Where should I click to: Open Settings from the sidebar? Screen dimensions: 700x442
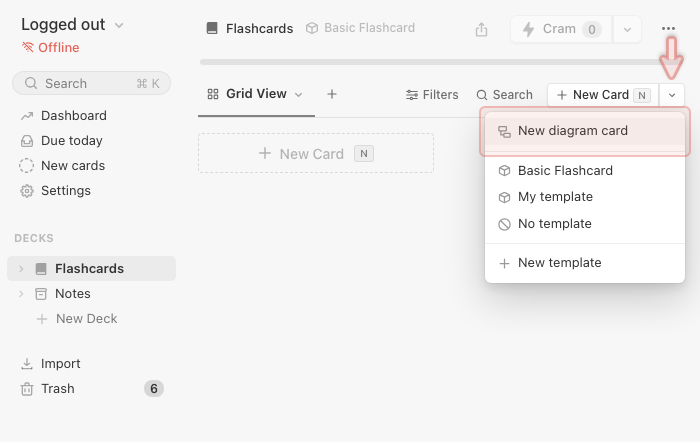click(x=65, y=191)
